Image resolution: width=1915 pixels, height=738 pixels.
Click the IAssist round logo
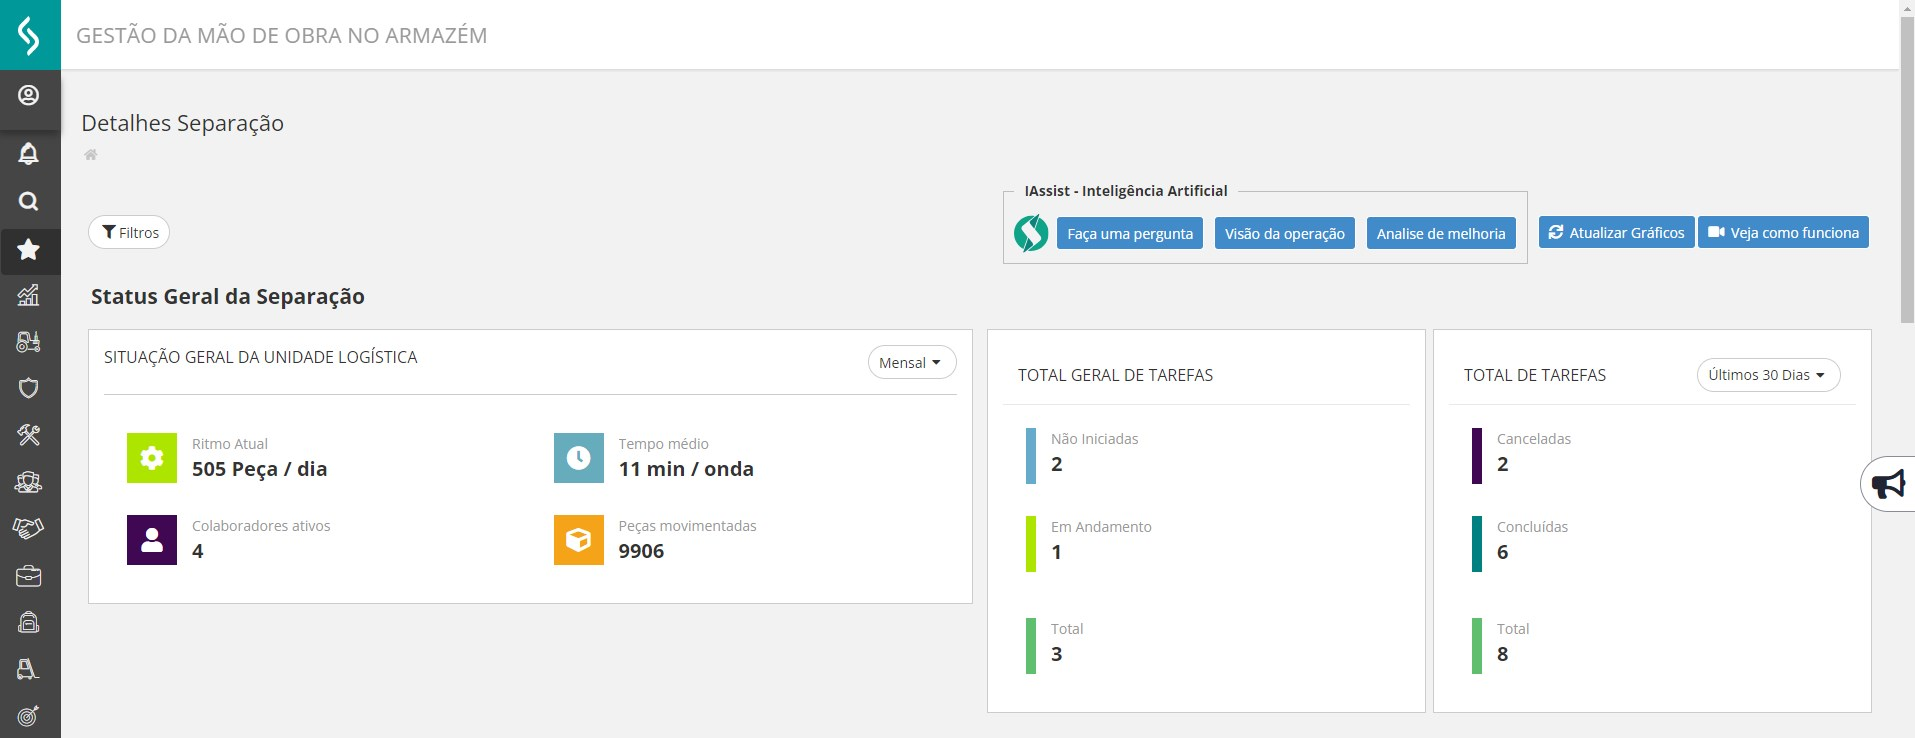tap(1031, 233)
